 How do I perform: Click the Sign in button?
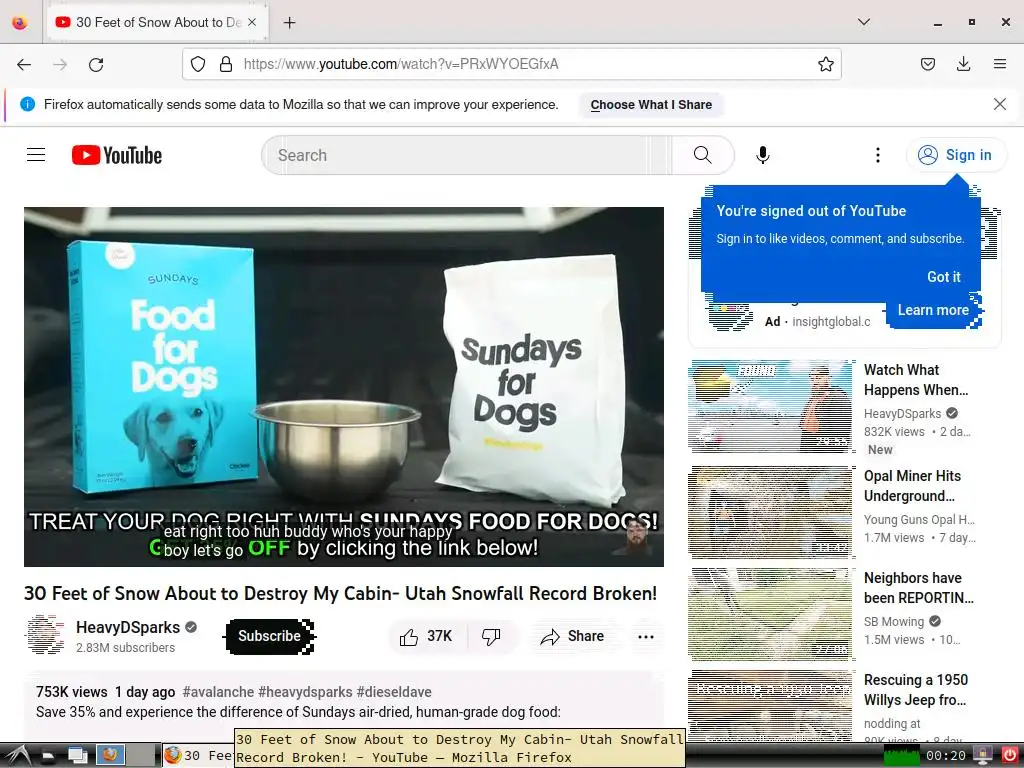coord(956,155)
